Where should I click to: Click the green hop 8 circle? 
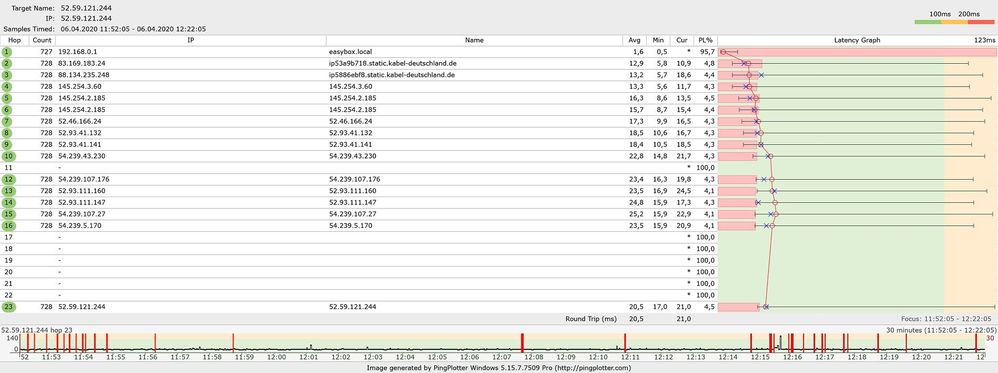(x=7, y=132)
